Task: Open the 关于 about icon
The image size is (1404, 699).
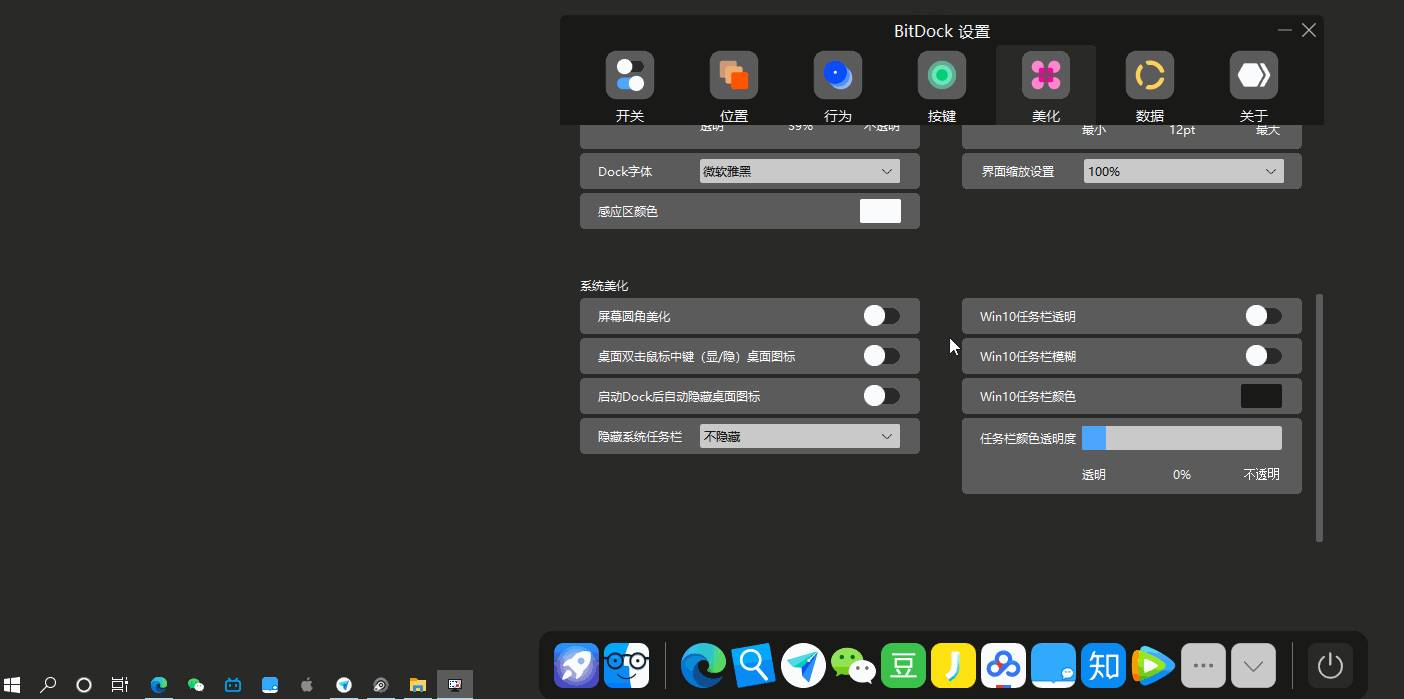Action: 1254,75
